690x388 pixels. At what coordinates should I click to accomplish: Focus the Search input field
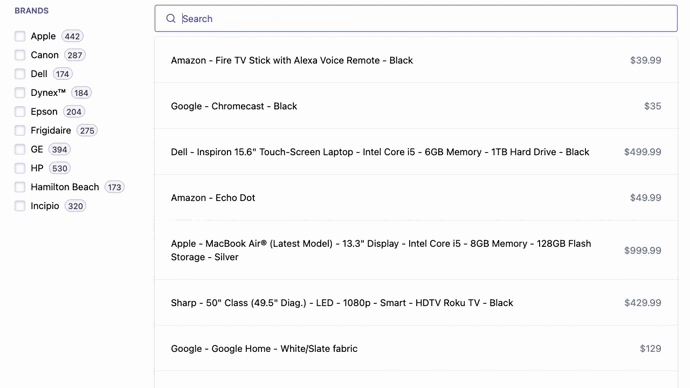pos(416,18)
